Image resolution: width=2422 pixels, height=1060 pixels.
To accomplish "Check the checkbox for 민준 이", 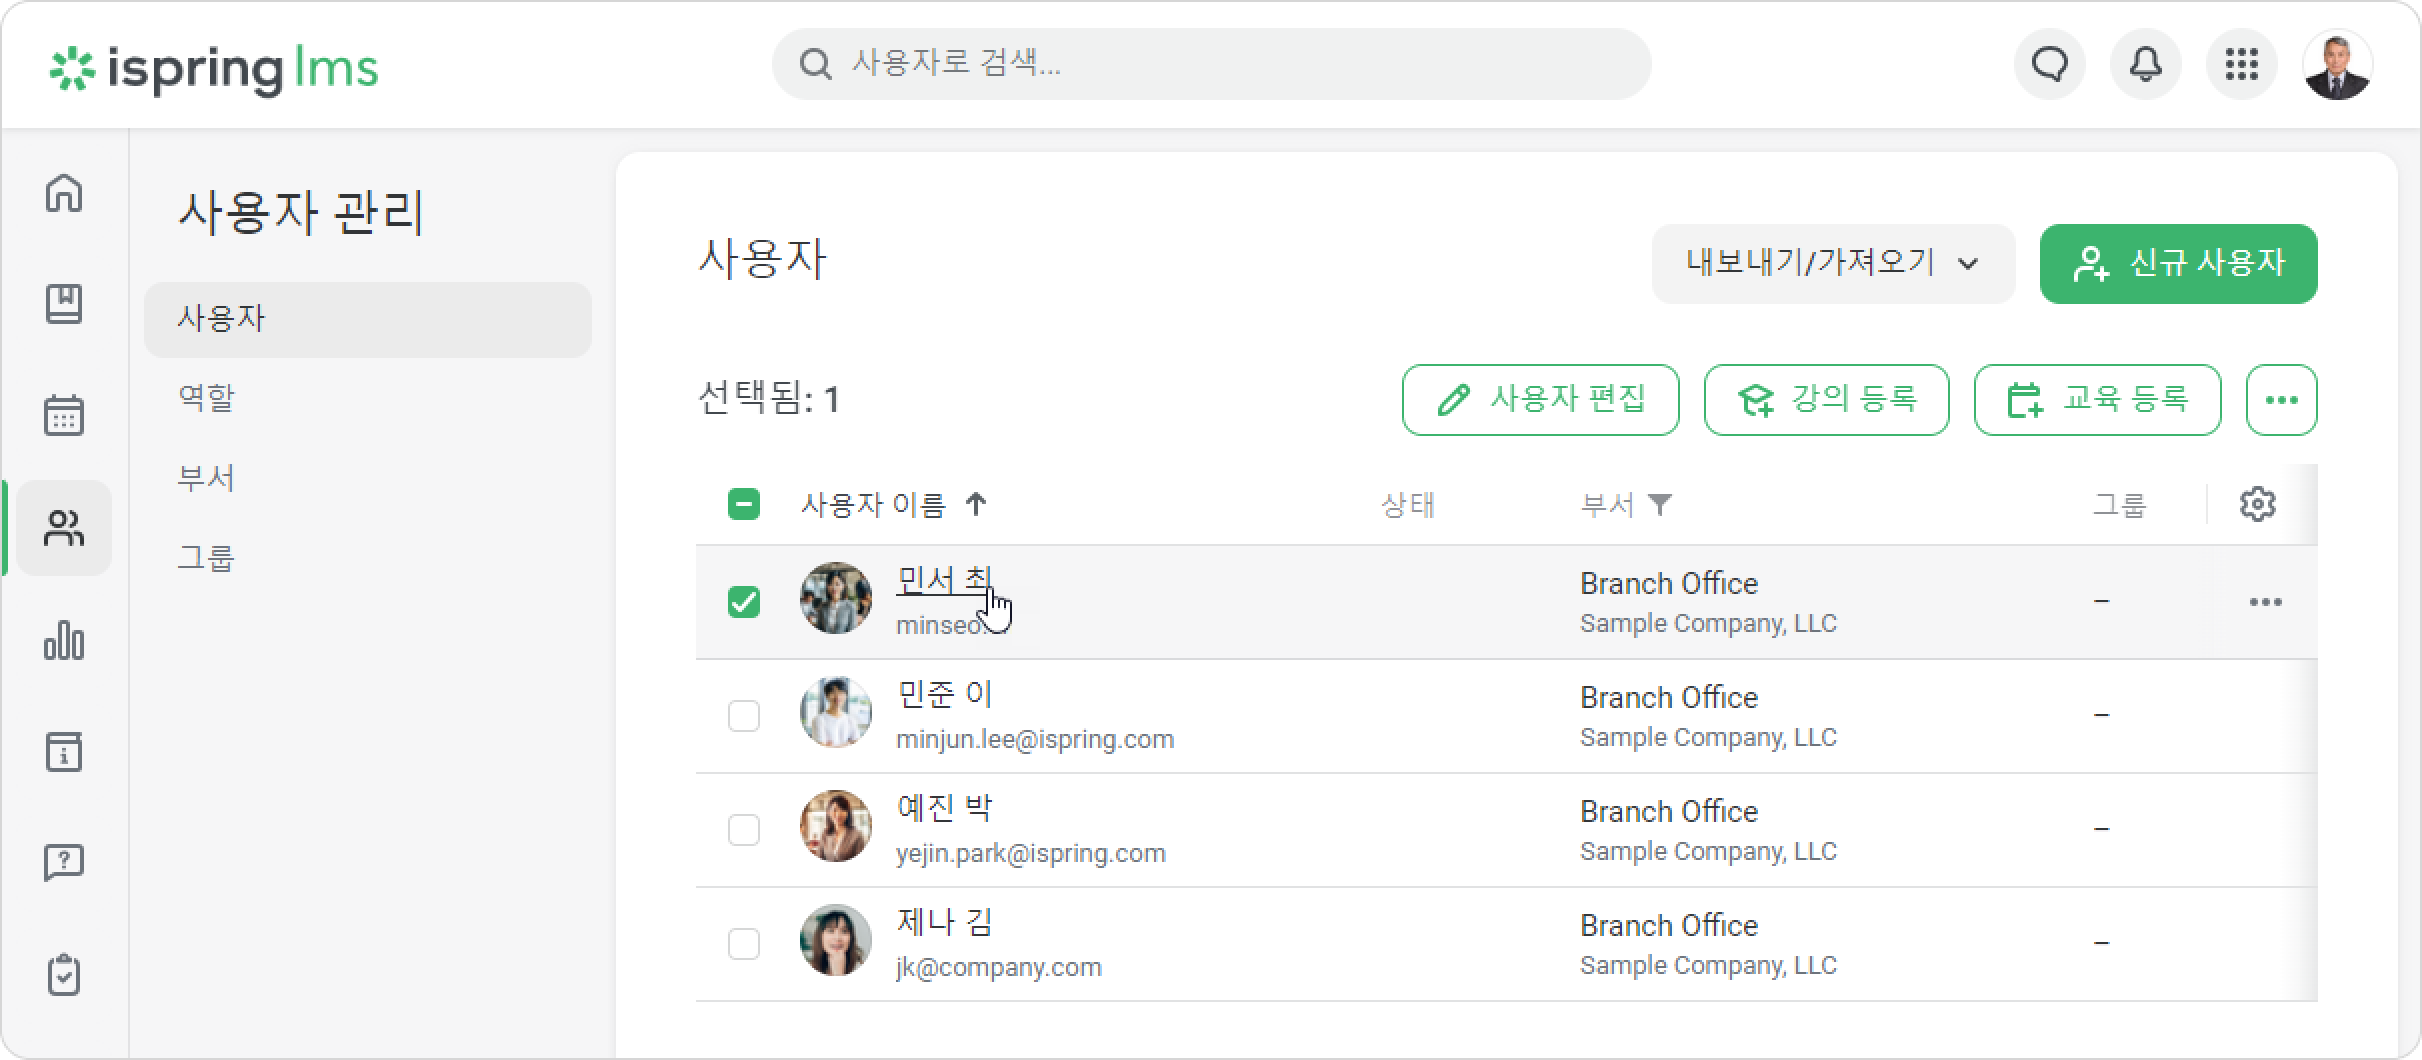I will 744,716.
